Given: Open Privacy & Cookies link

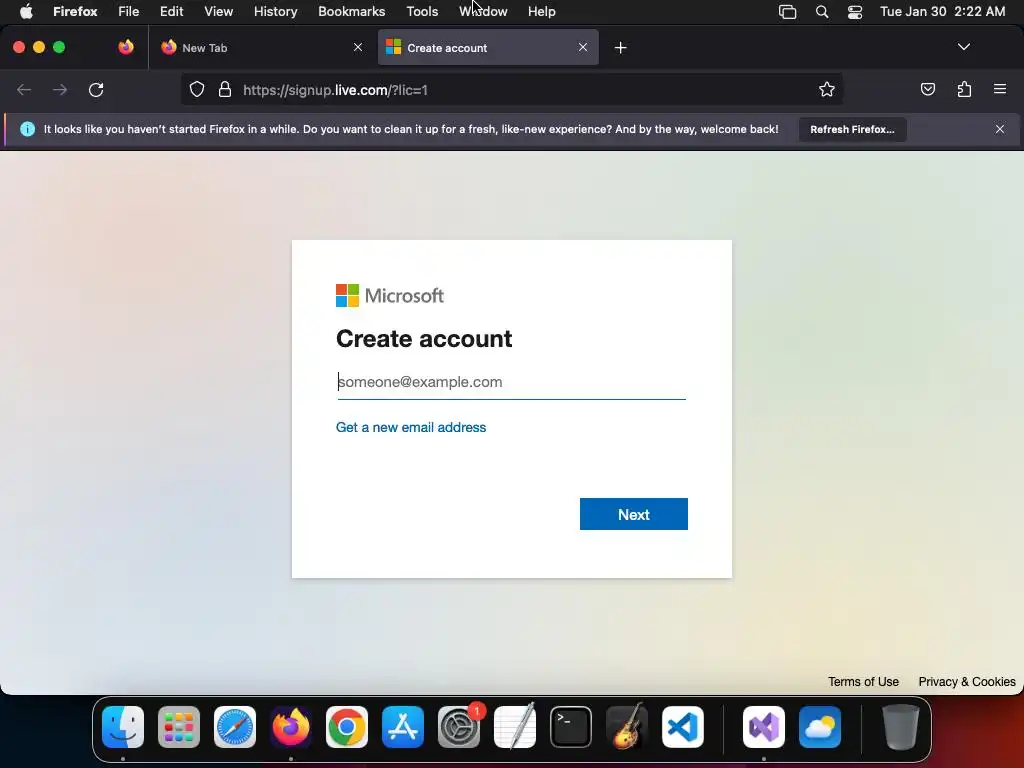Looking at the screenshot, I should pos(967,682).
